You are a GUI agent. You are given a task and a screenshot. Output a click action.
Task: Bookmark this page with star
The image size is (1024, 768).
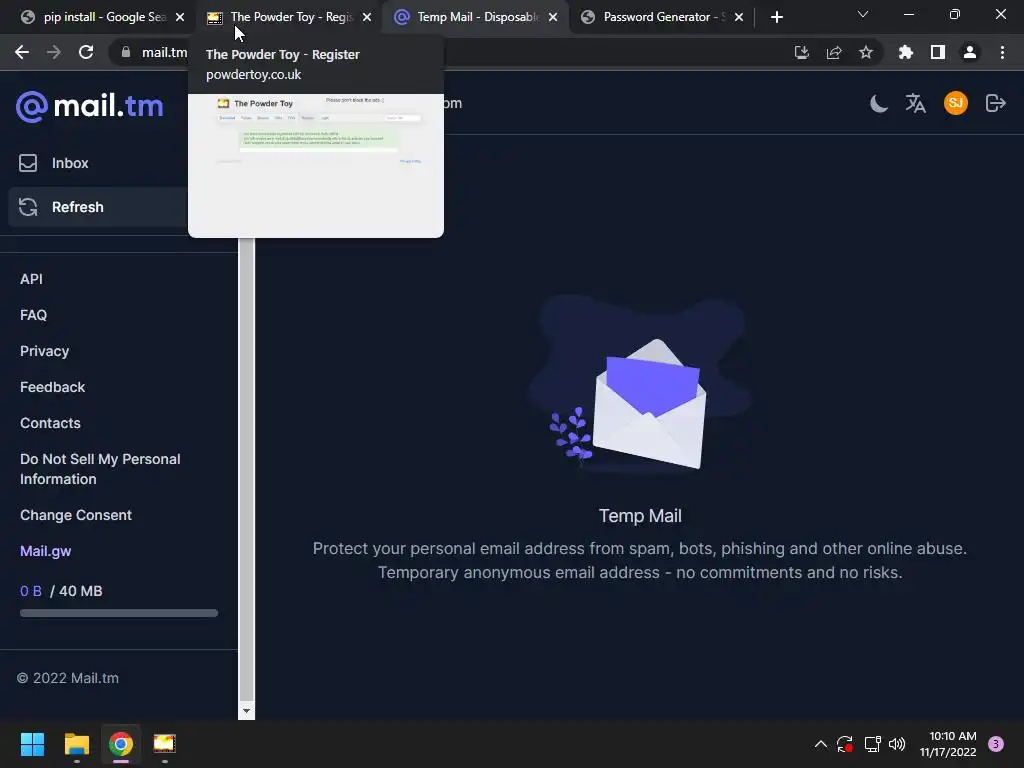[866, 52]
